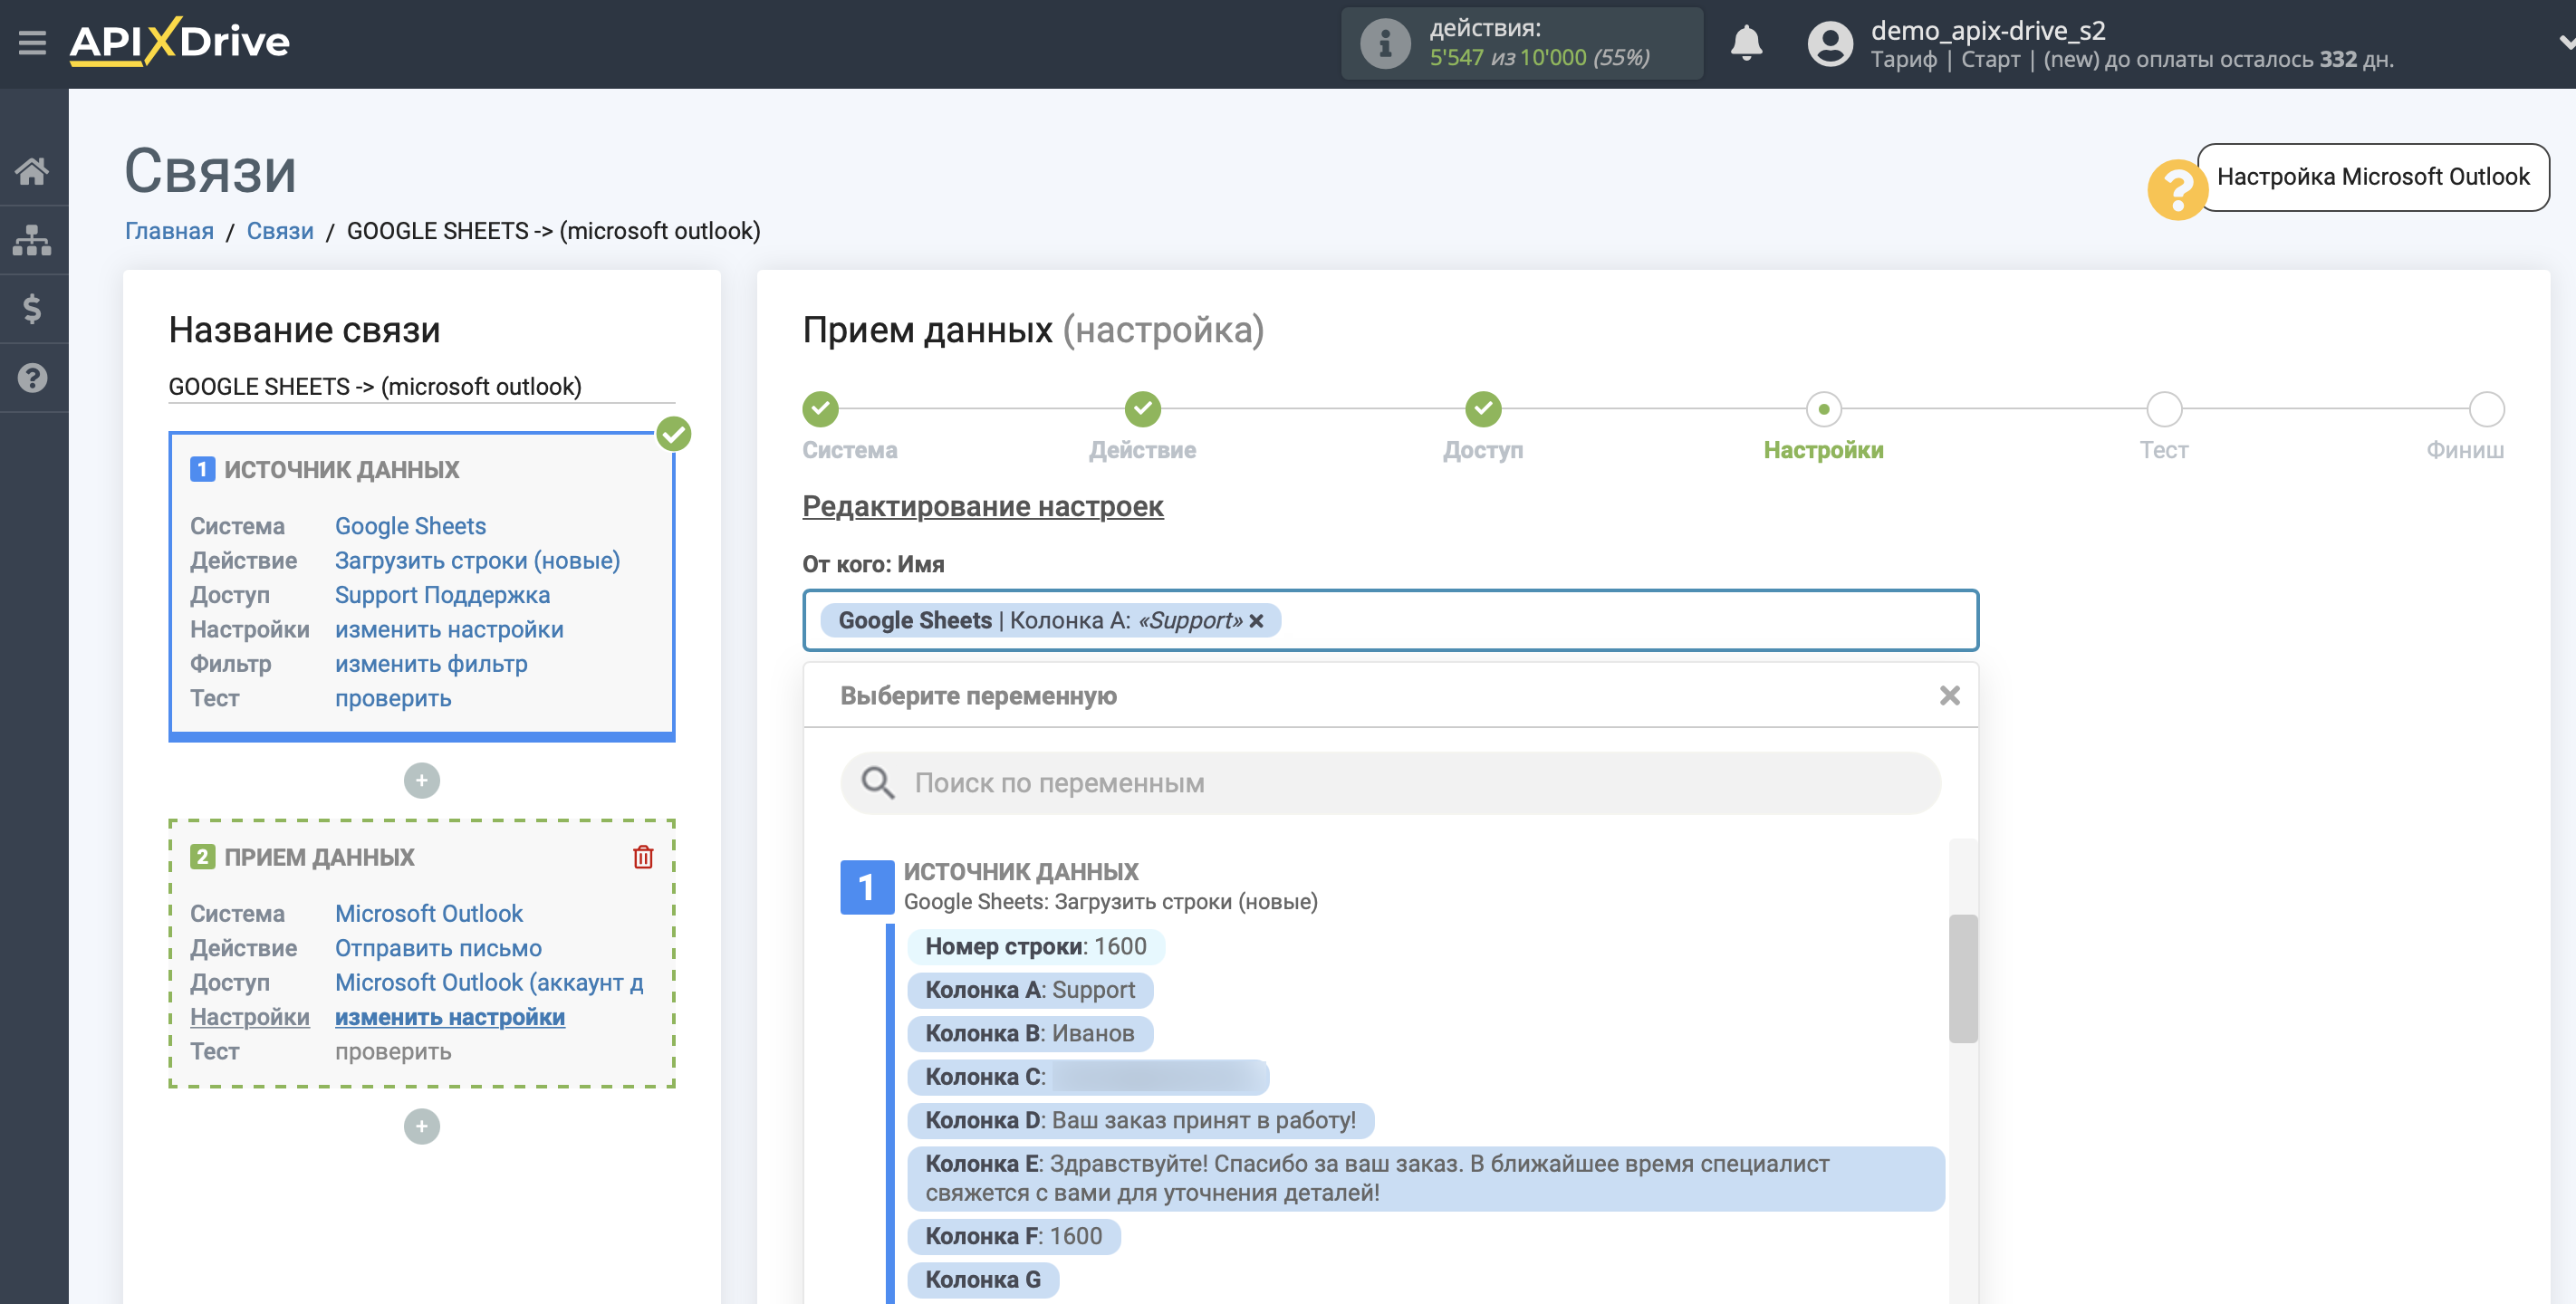The image size is (2576, 1304).
Task: Click the user avatar icon
Action: tap(1830, 43)
